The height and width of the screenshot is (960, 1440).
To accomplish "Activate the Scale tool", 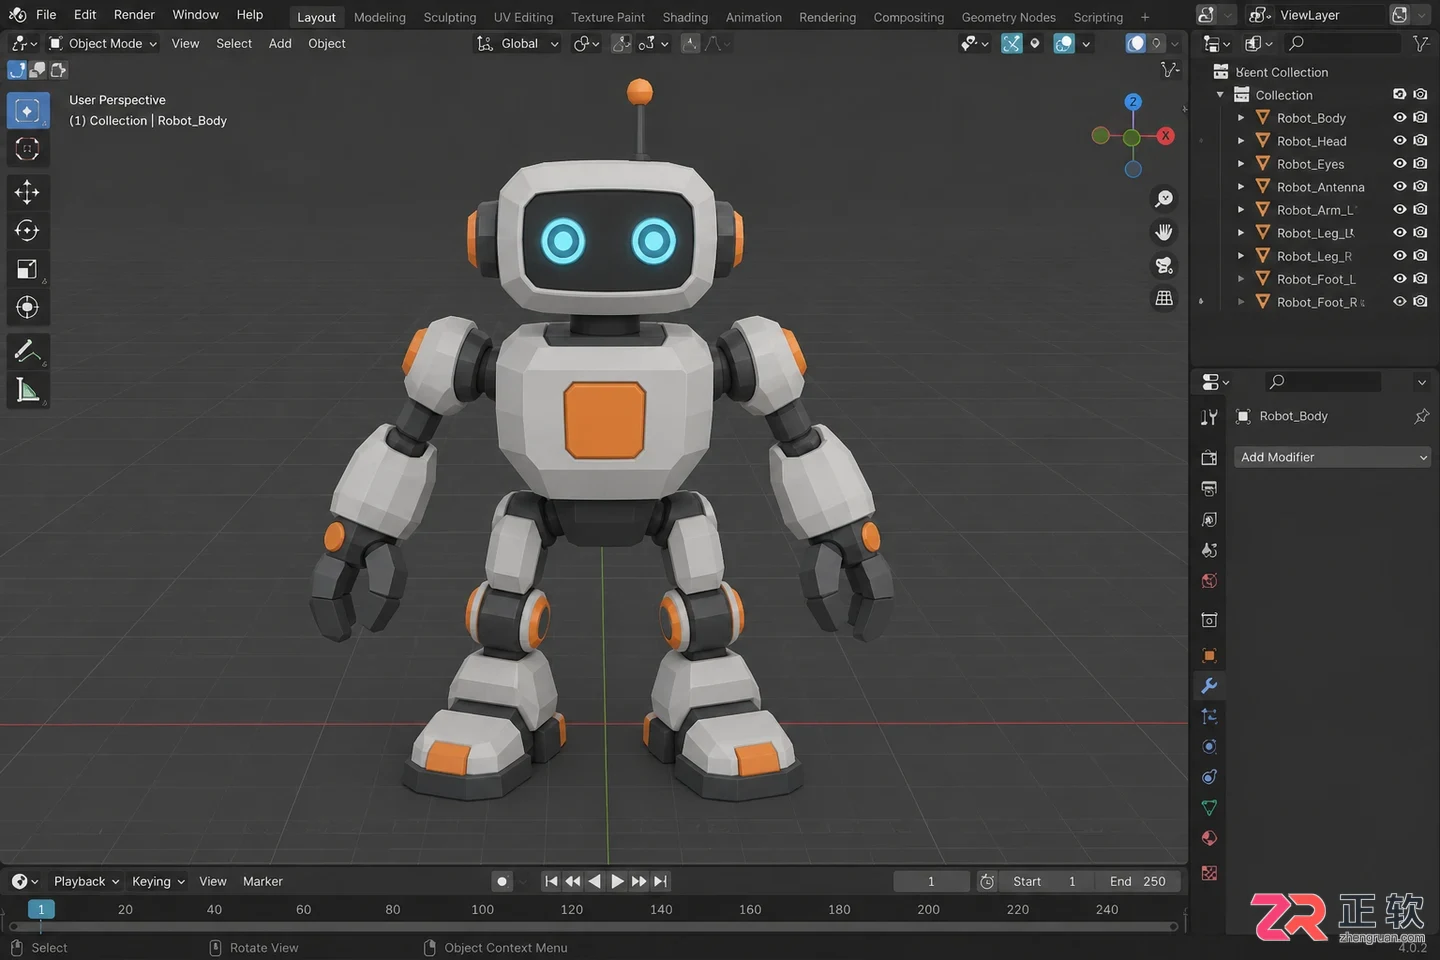I will [x=27, y=269].
